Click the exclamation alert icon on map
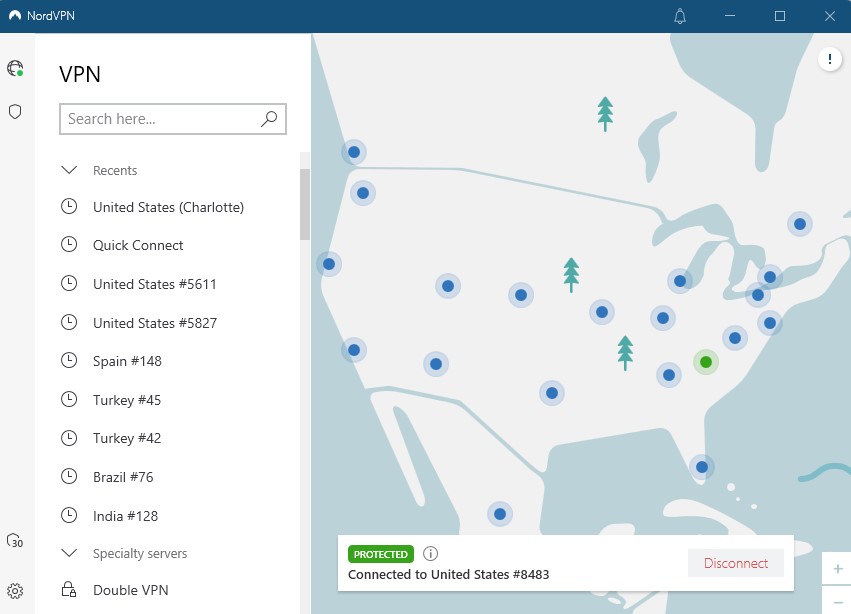The image size is (851, 614). pos(830,60)
